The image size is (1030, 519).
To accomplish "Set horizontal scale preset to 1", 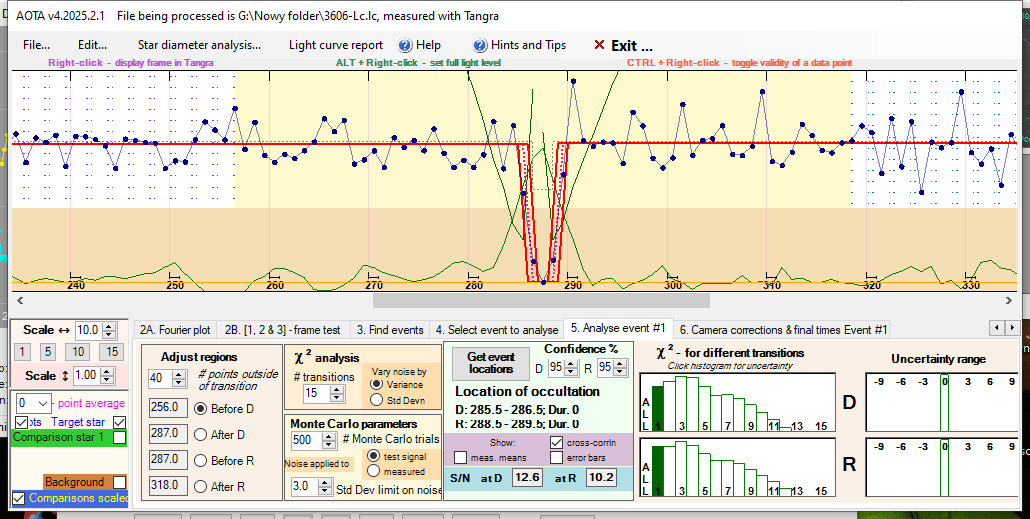I will (x=22, y=351).
